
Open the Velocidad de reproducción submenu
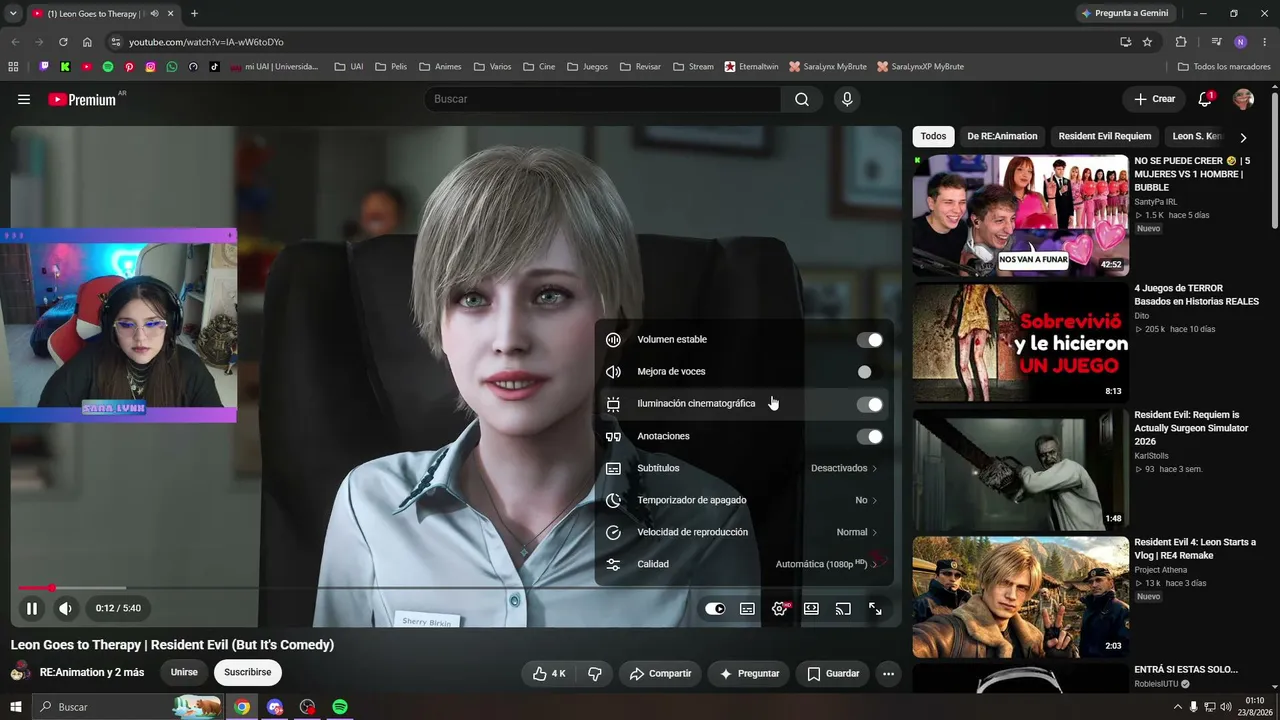tap(744, 532)
